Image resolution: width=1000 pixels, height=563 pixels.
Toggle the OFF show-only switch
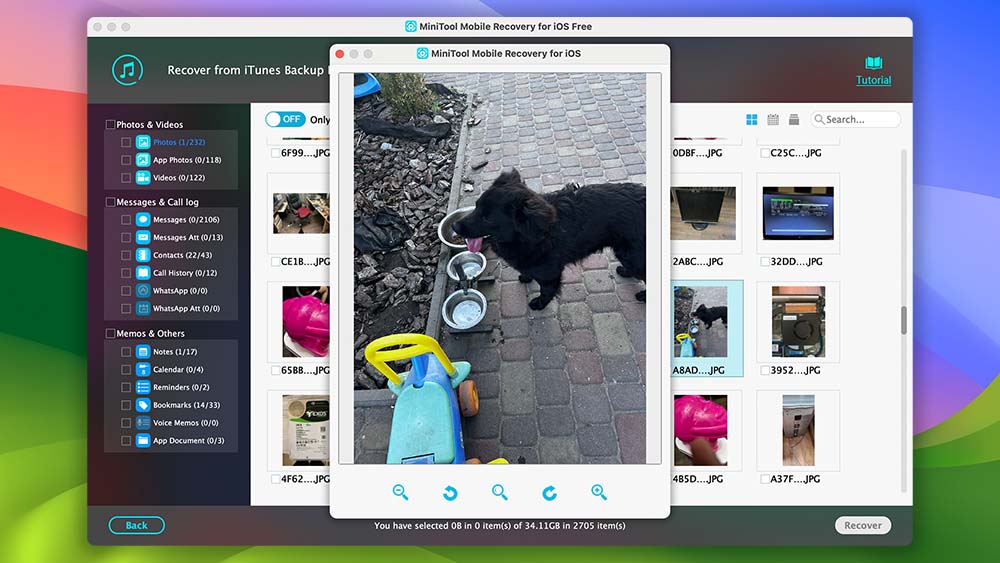285,119
